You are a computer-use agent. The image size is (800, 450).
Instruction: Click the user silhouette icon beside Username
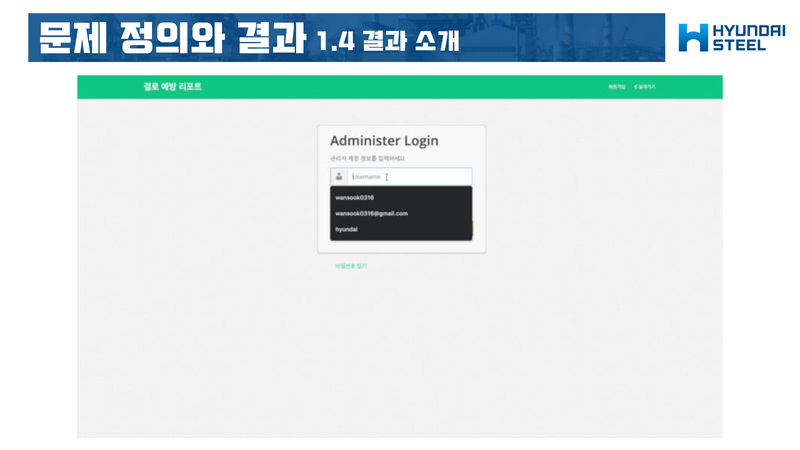(339, 177)
